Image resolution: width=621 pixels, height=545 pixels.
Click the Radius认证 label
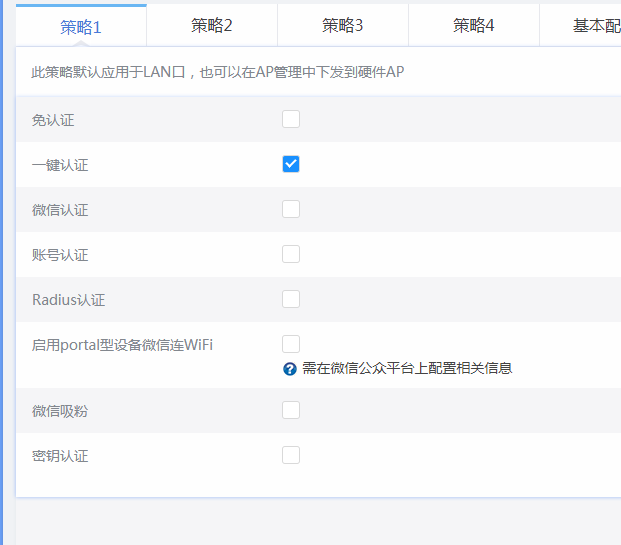point(69,300)
